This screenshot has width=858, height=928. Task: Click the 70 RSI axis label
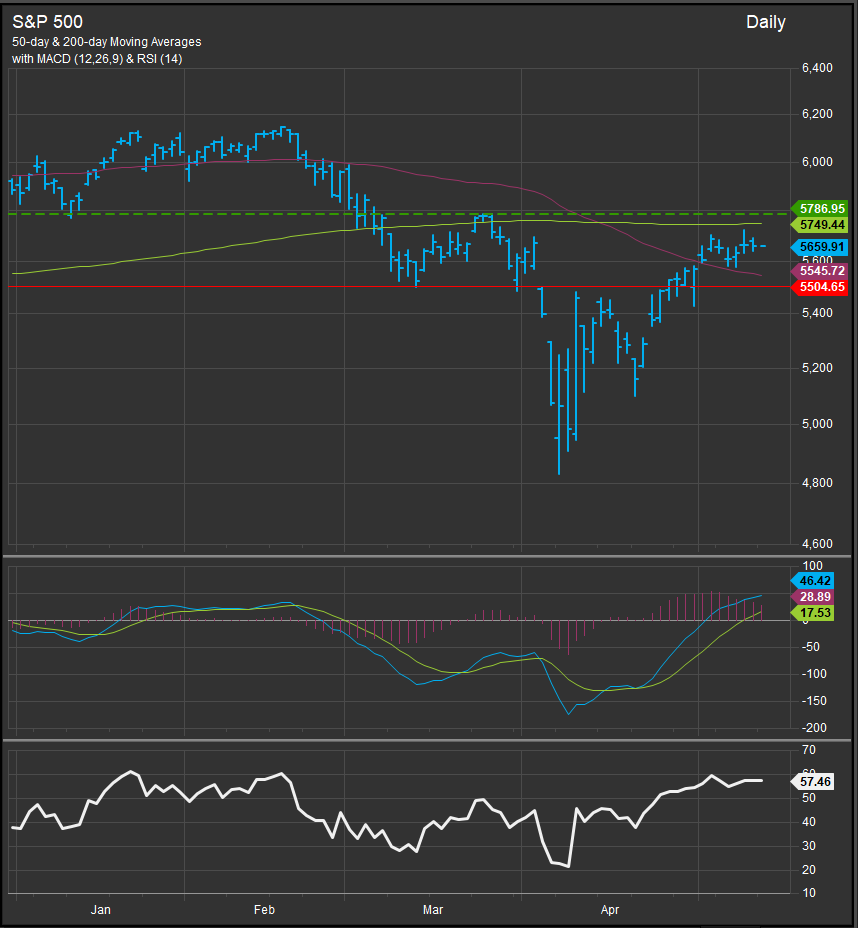[809, 750]
